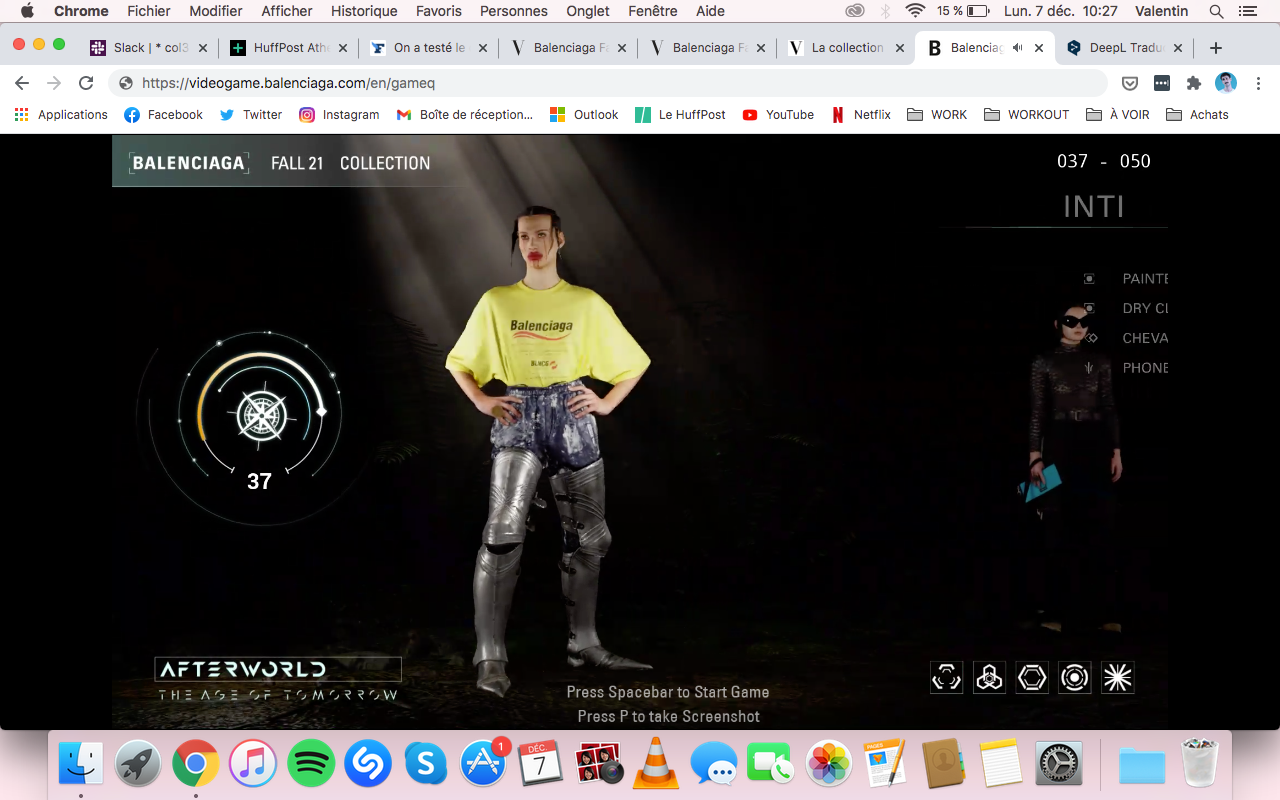
Task: Click the icon next to CHEVA item
Action: pos(1091,338)
